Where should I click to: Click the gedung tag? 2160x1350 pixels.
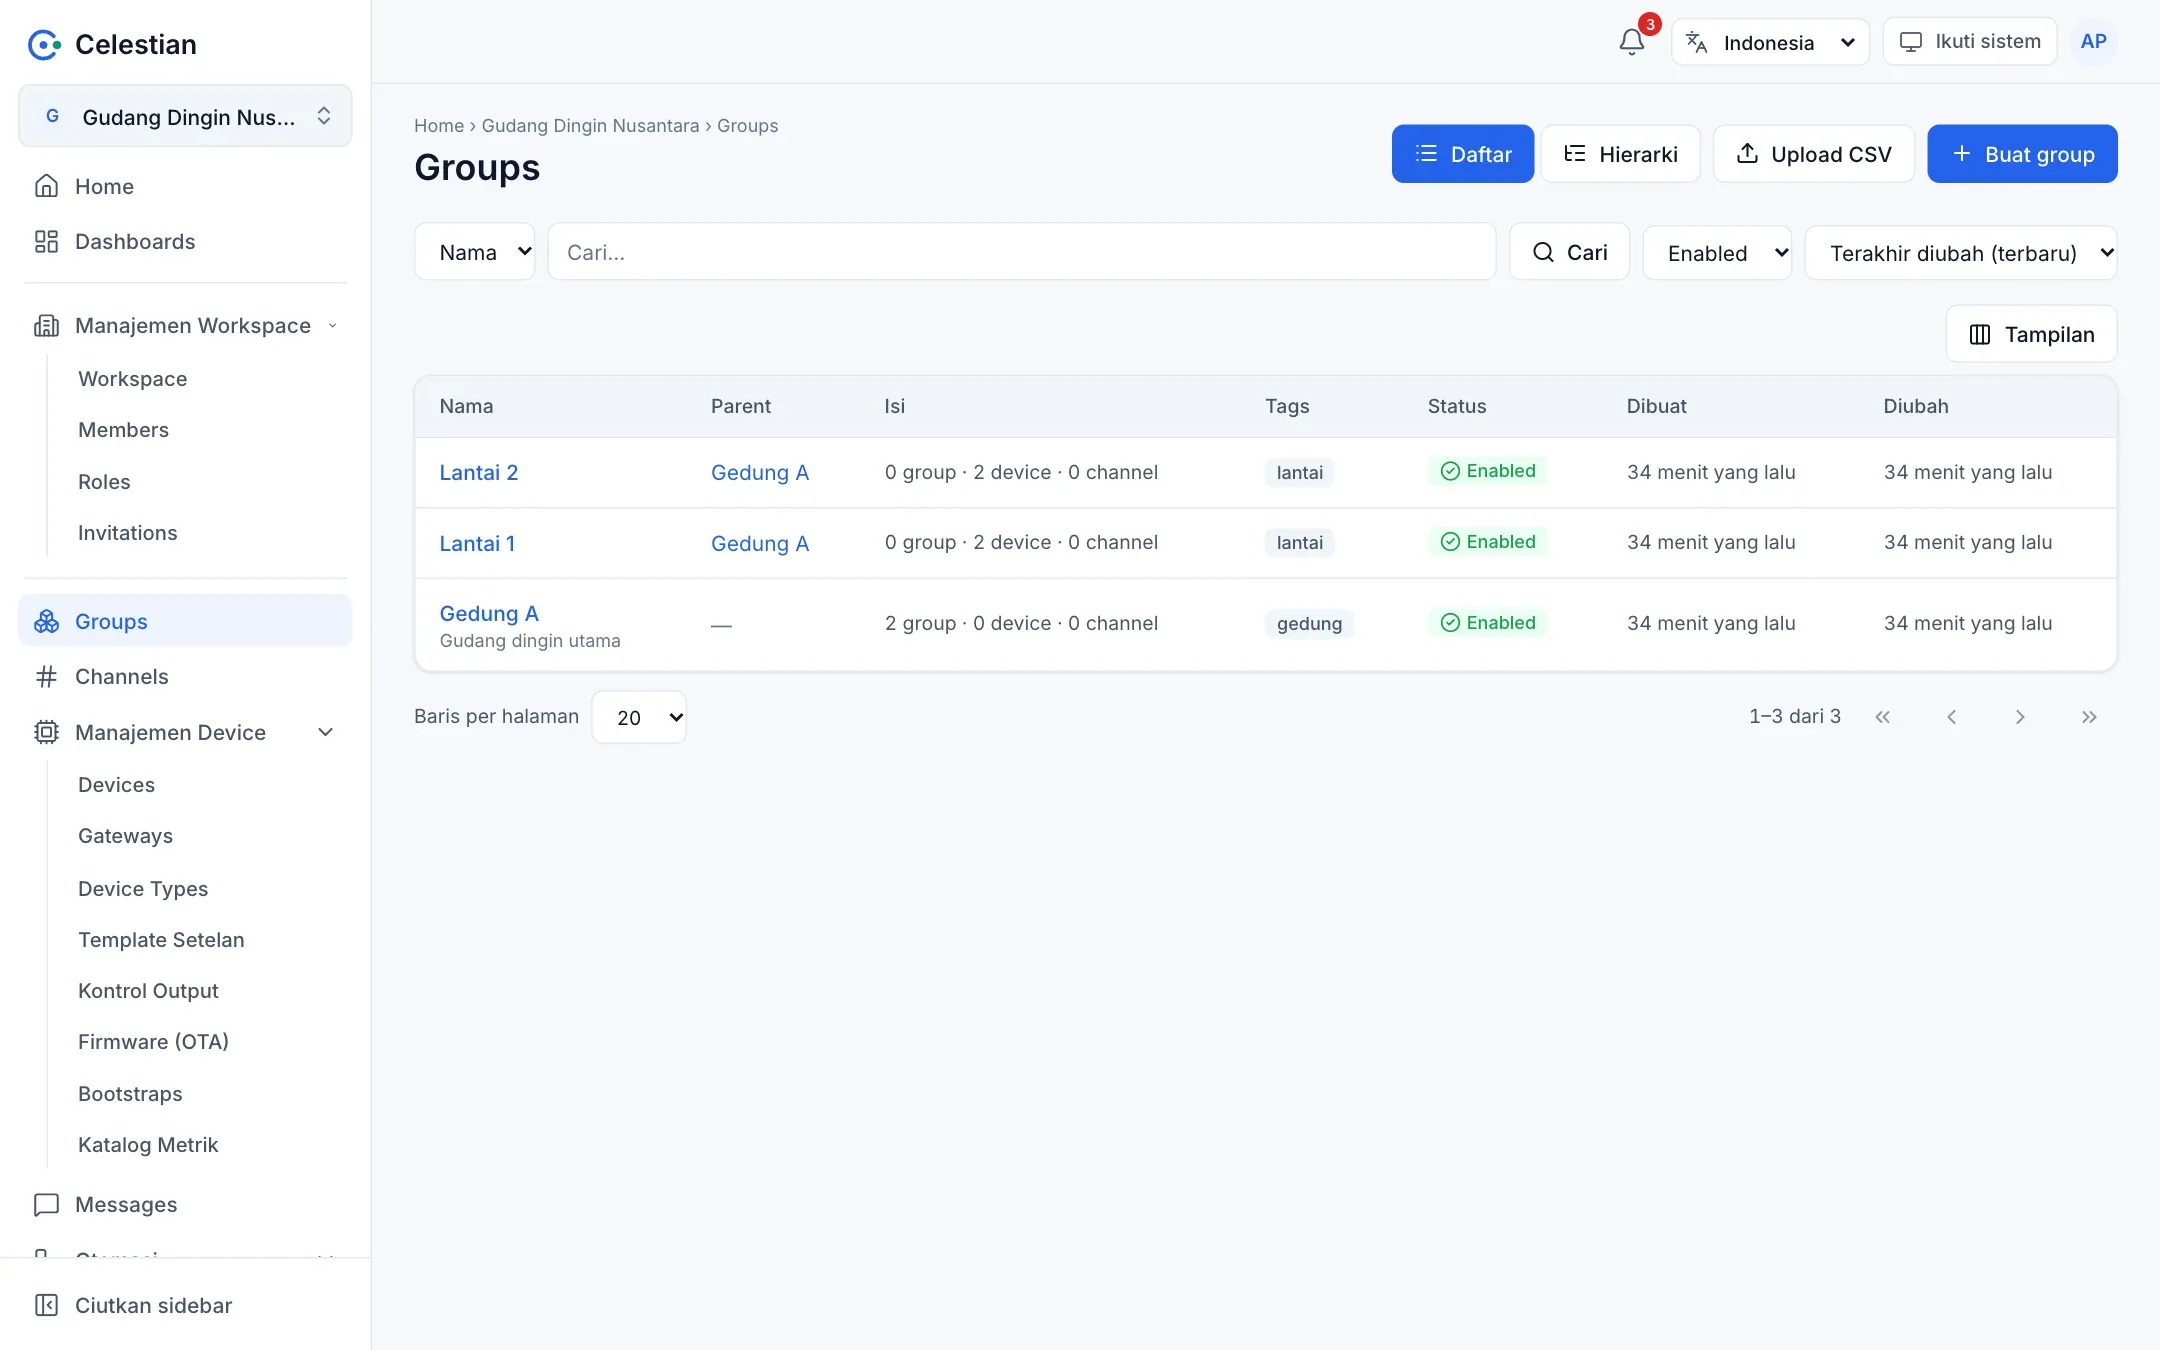[1309, 623]
